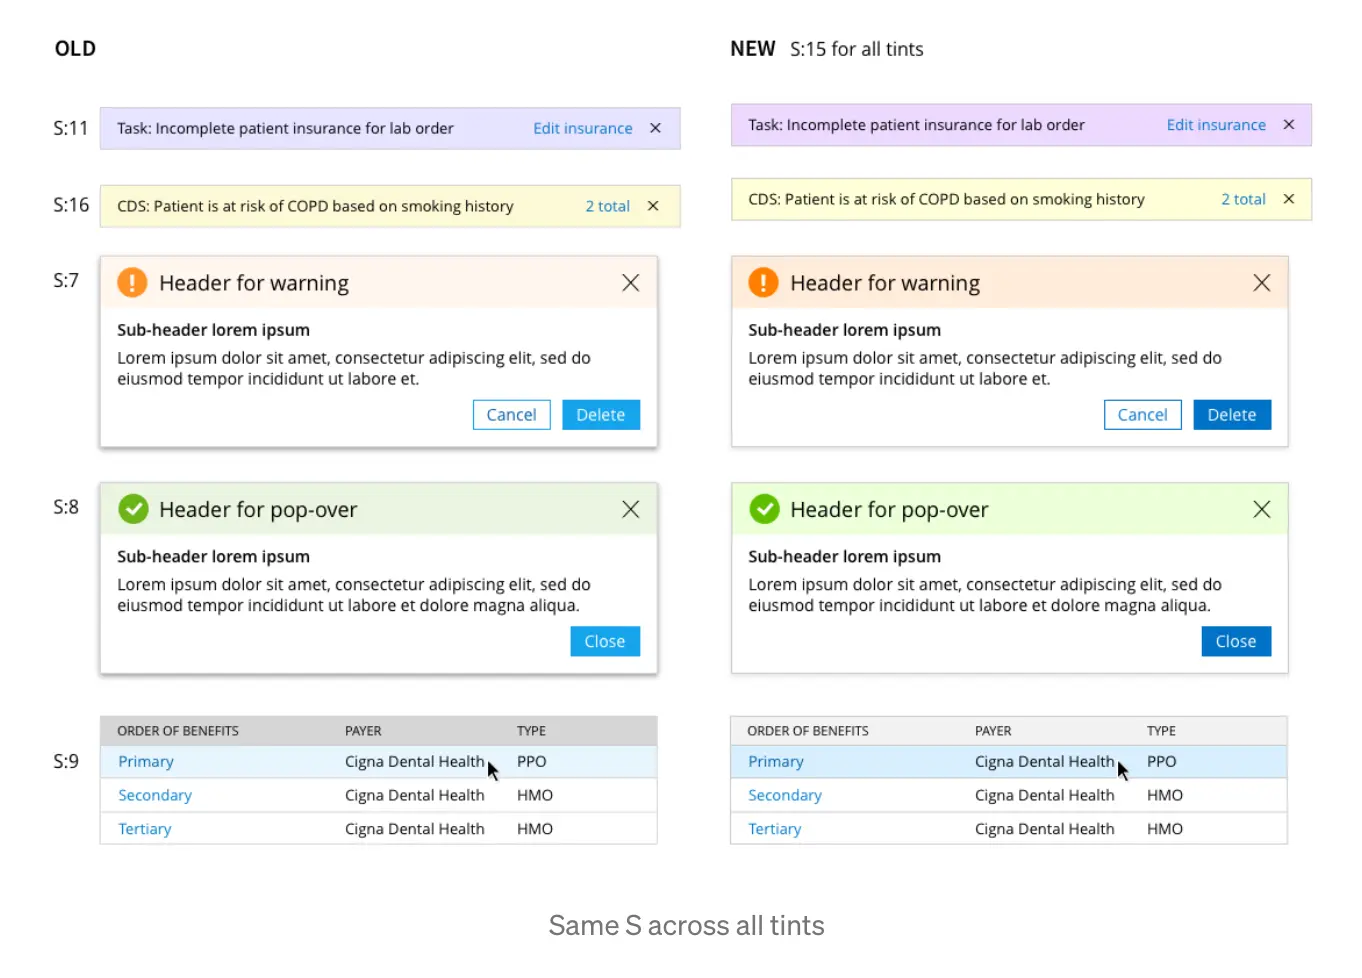Select Secondary link in the left benefits table
This screenshot has height=978, width=1362.
155,795
